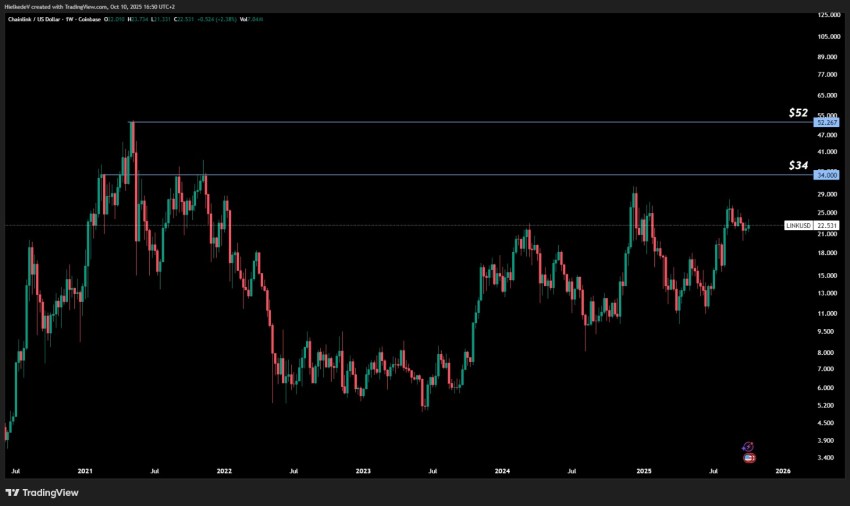850x506 pixels.
Task: Click the 2021 label on time axis
Action: tap(85, 469)
